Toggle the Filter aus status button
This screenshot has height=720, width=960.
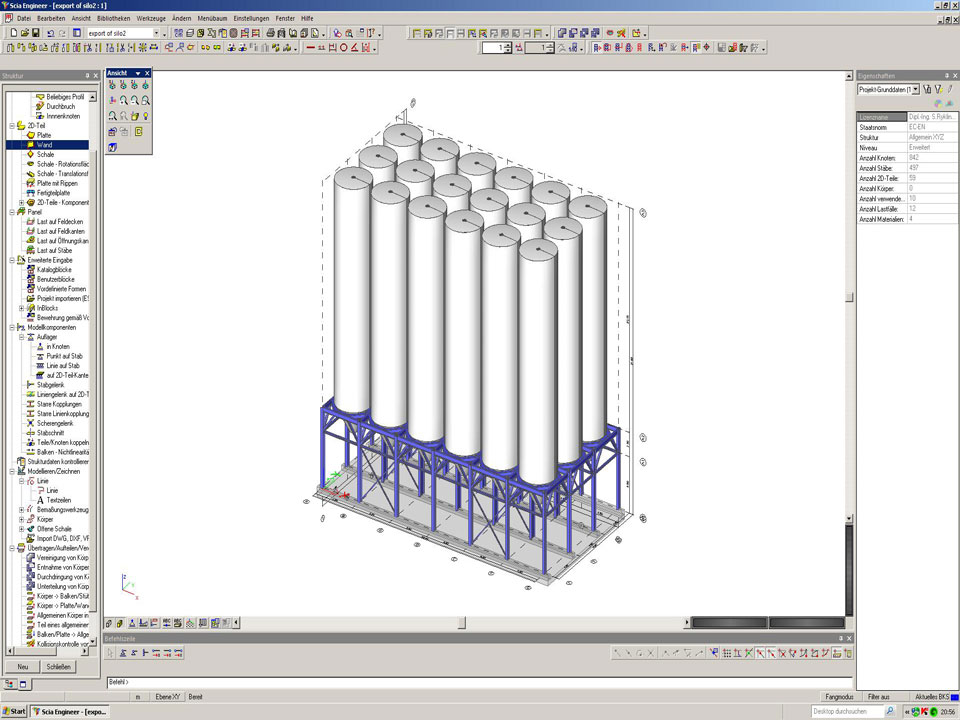click(879, 696)
